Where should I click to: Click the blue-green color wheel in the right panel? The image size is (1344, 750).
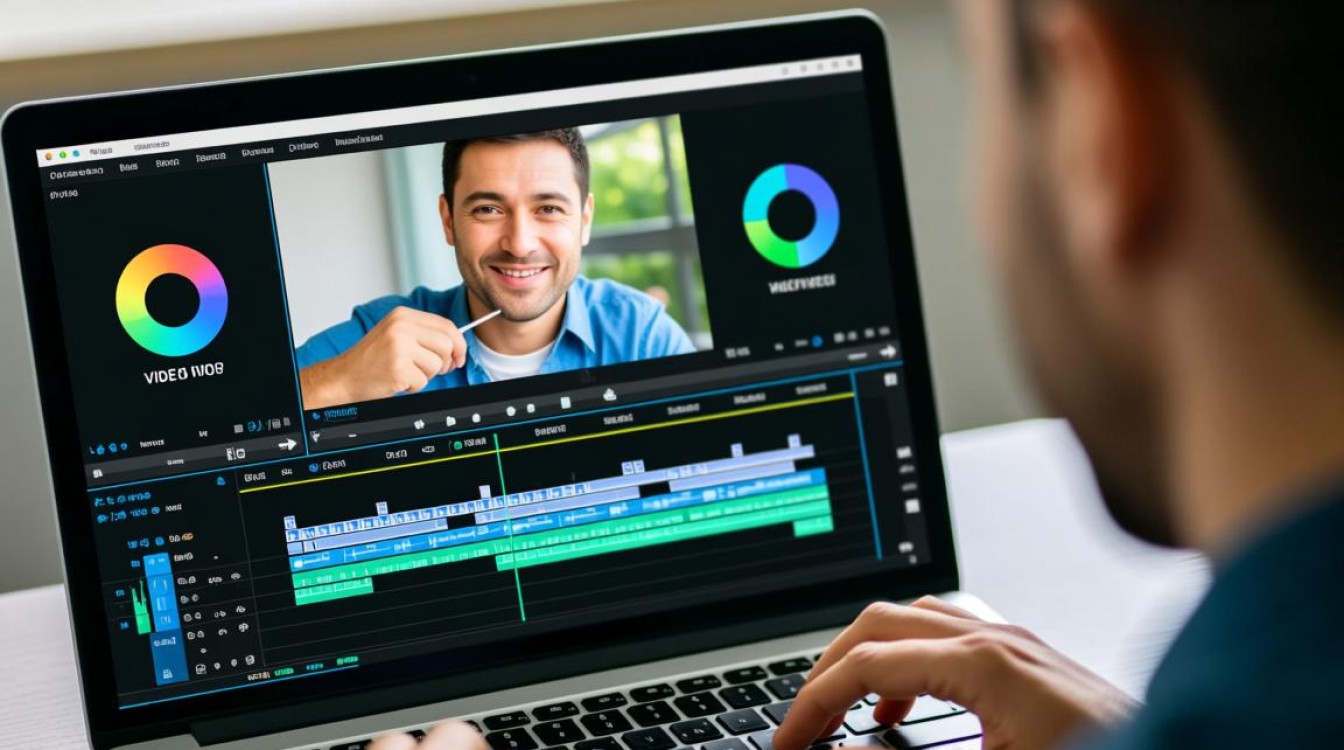(x=790, y=215)
